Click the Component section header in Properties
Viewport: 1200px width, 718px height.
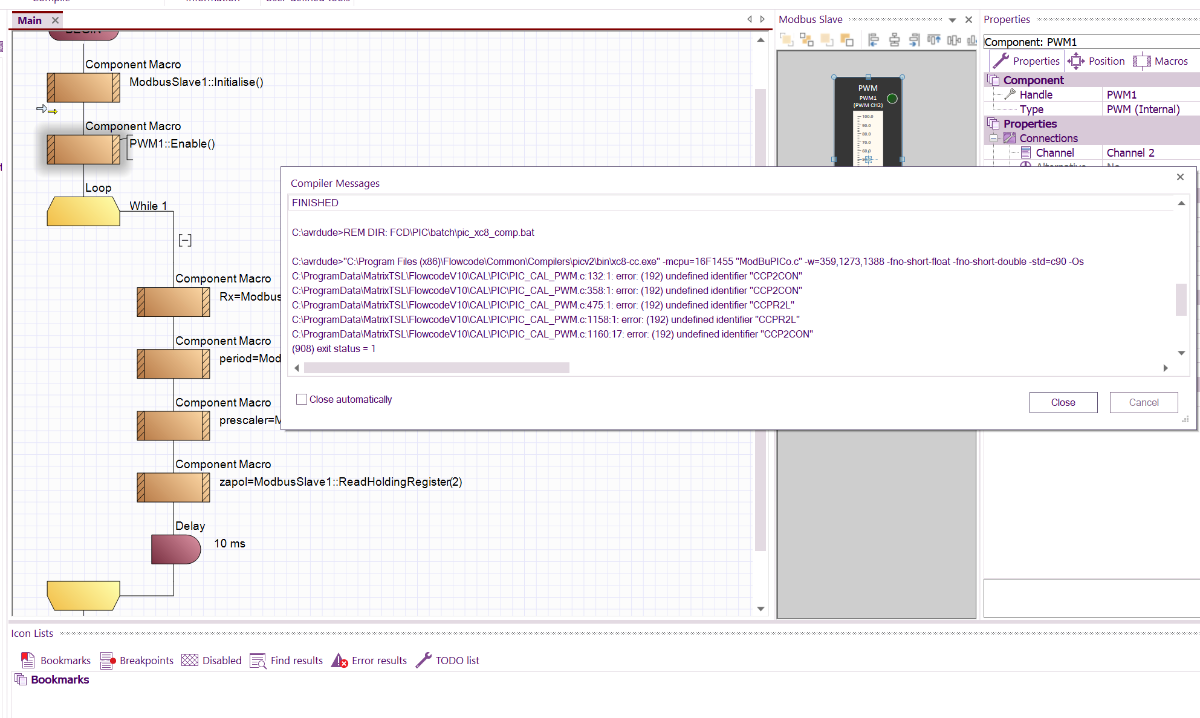coord(1034,80)
